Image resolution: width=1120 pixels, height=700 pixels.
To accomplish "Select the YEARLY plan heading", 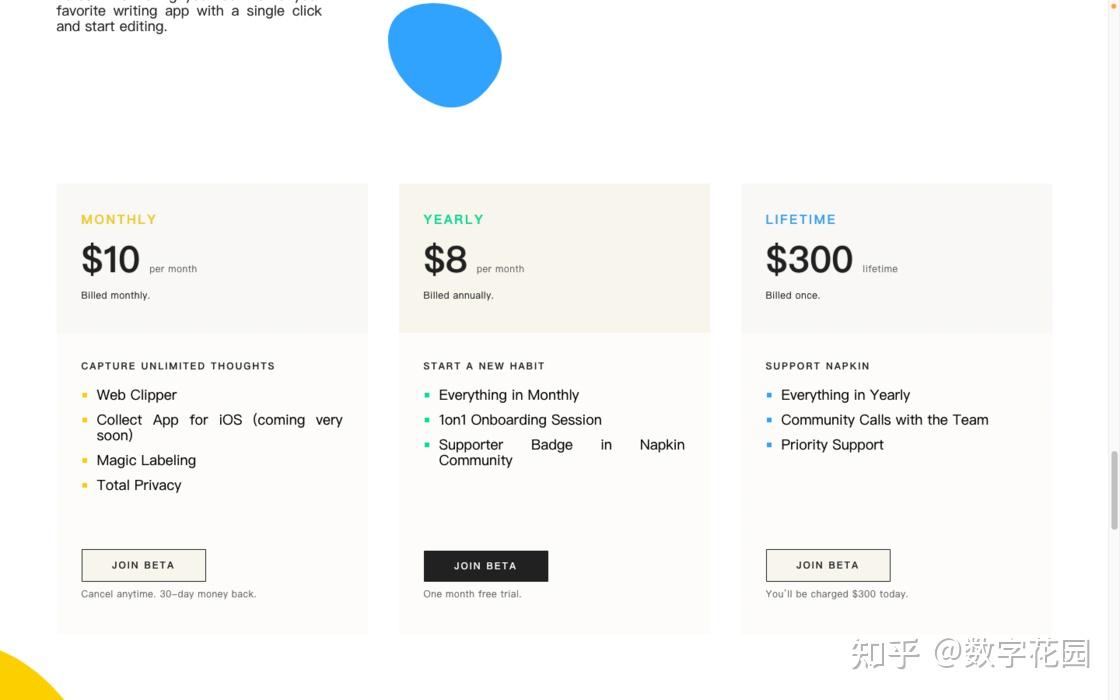I will click(453, 219).
